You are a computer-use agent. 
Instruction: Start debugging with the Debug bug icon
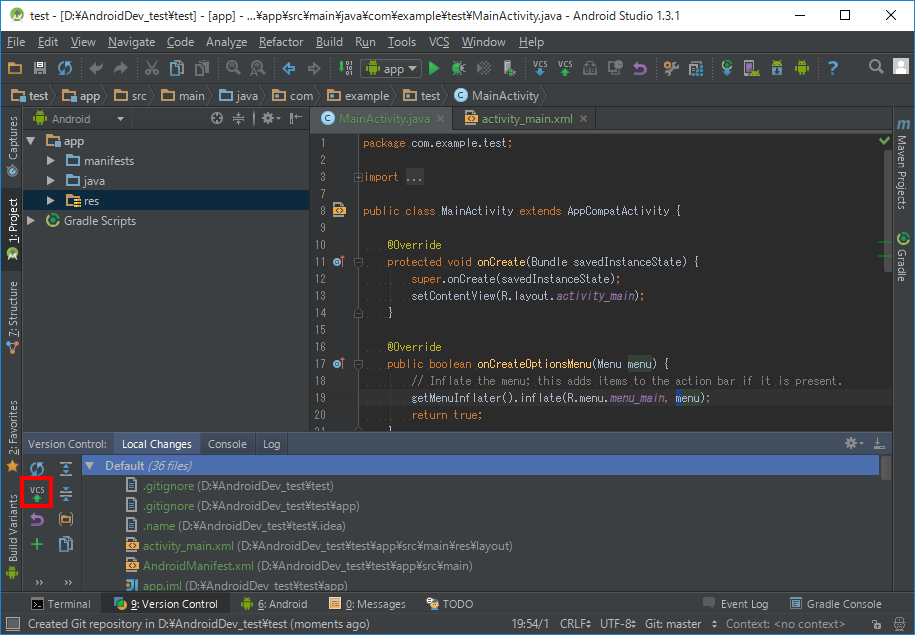pyautogui.click(x=459, y=68)
